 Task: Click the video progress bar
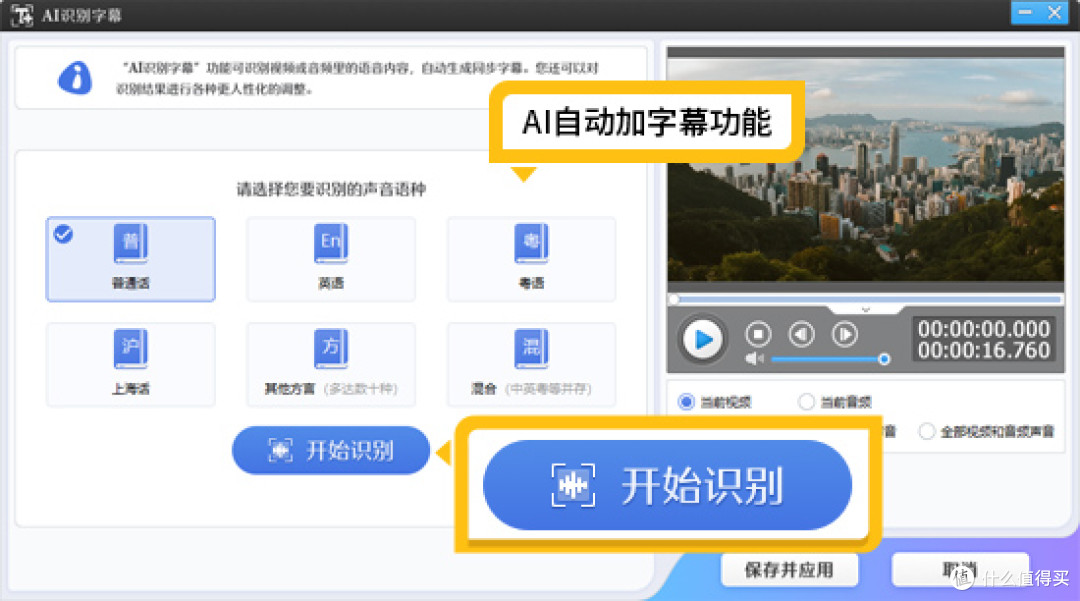865,299
